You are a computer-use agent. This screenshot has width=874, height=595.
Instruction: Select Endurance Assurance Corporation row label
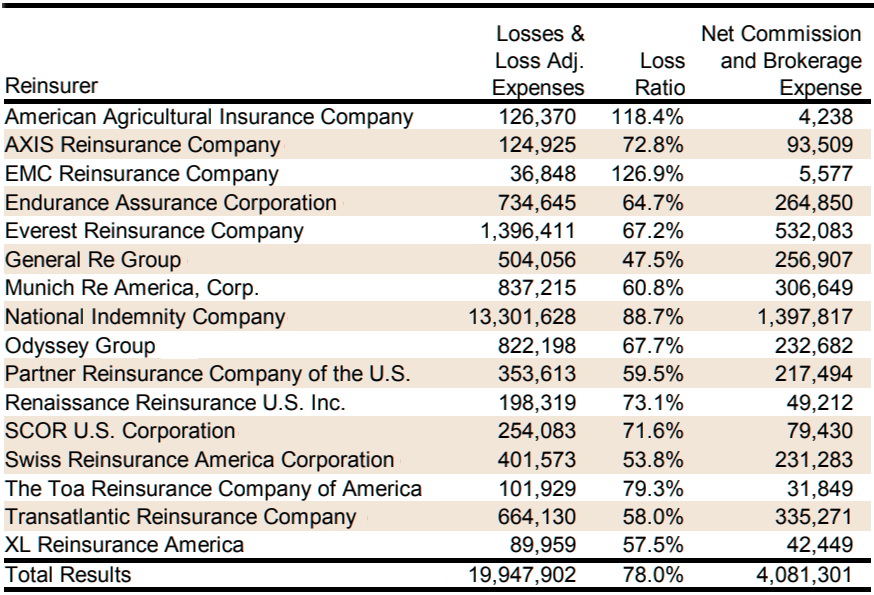(171, 202)
